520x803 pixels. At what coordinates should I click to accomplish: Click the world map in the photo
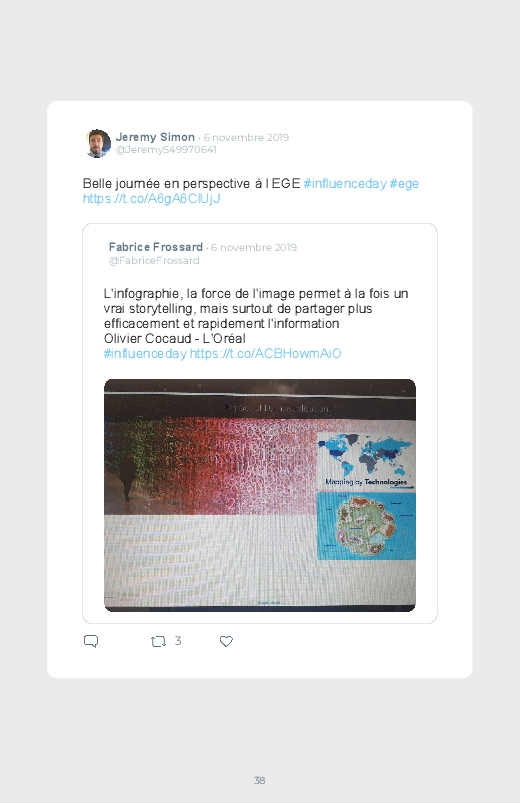366,455
